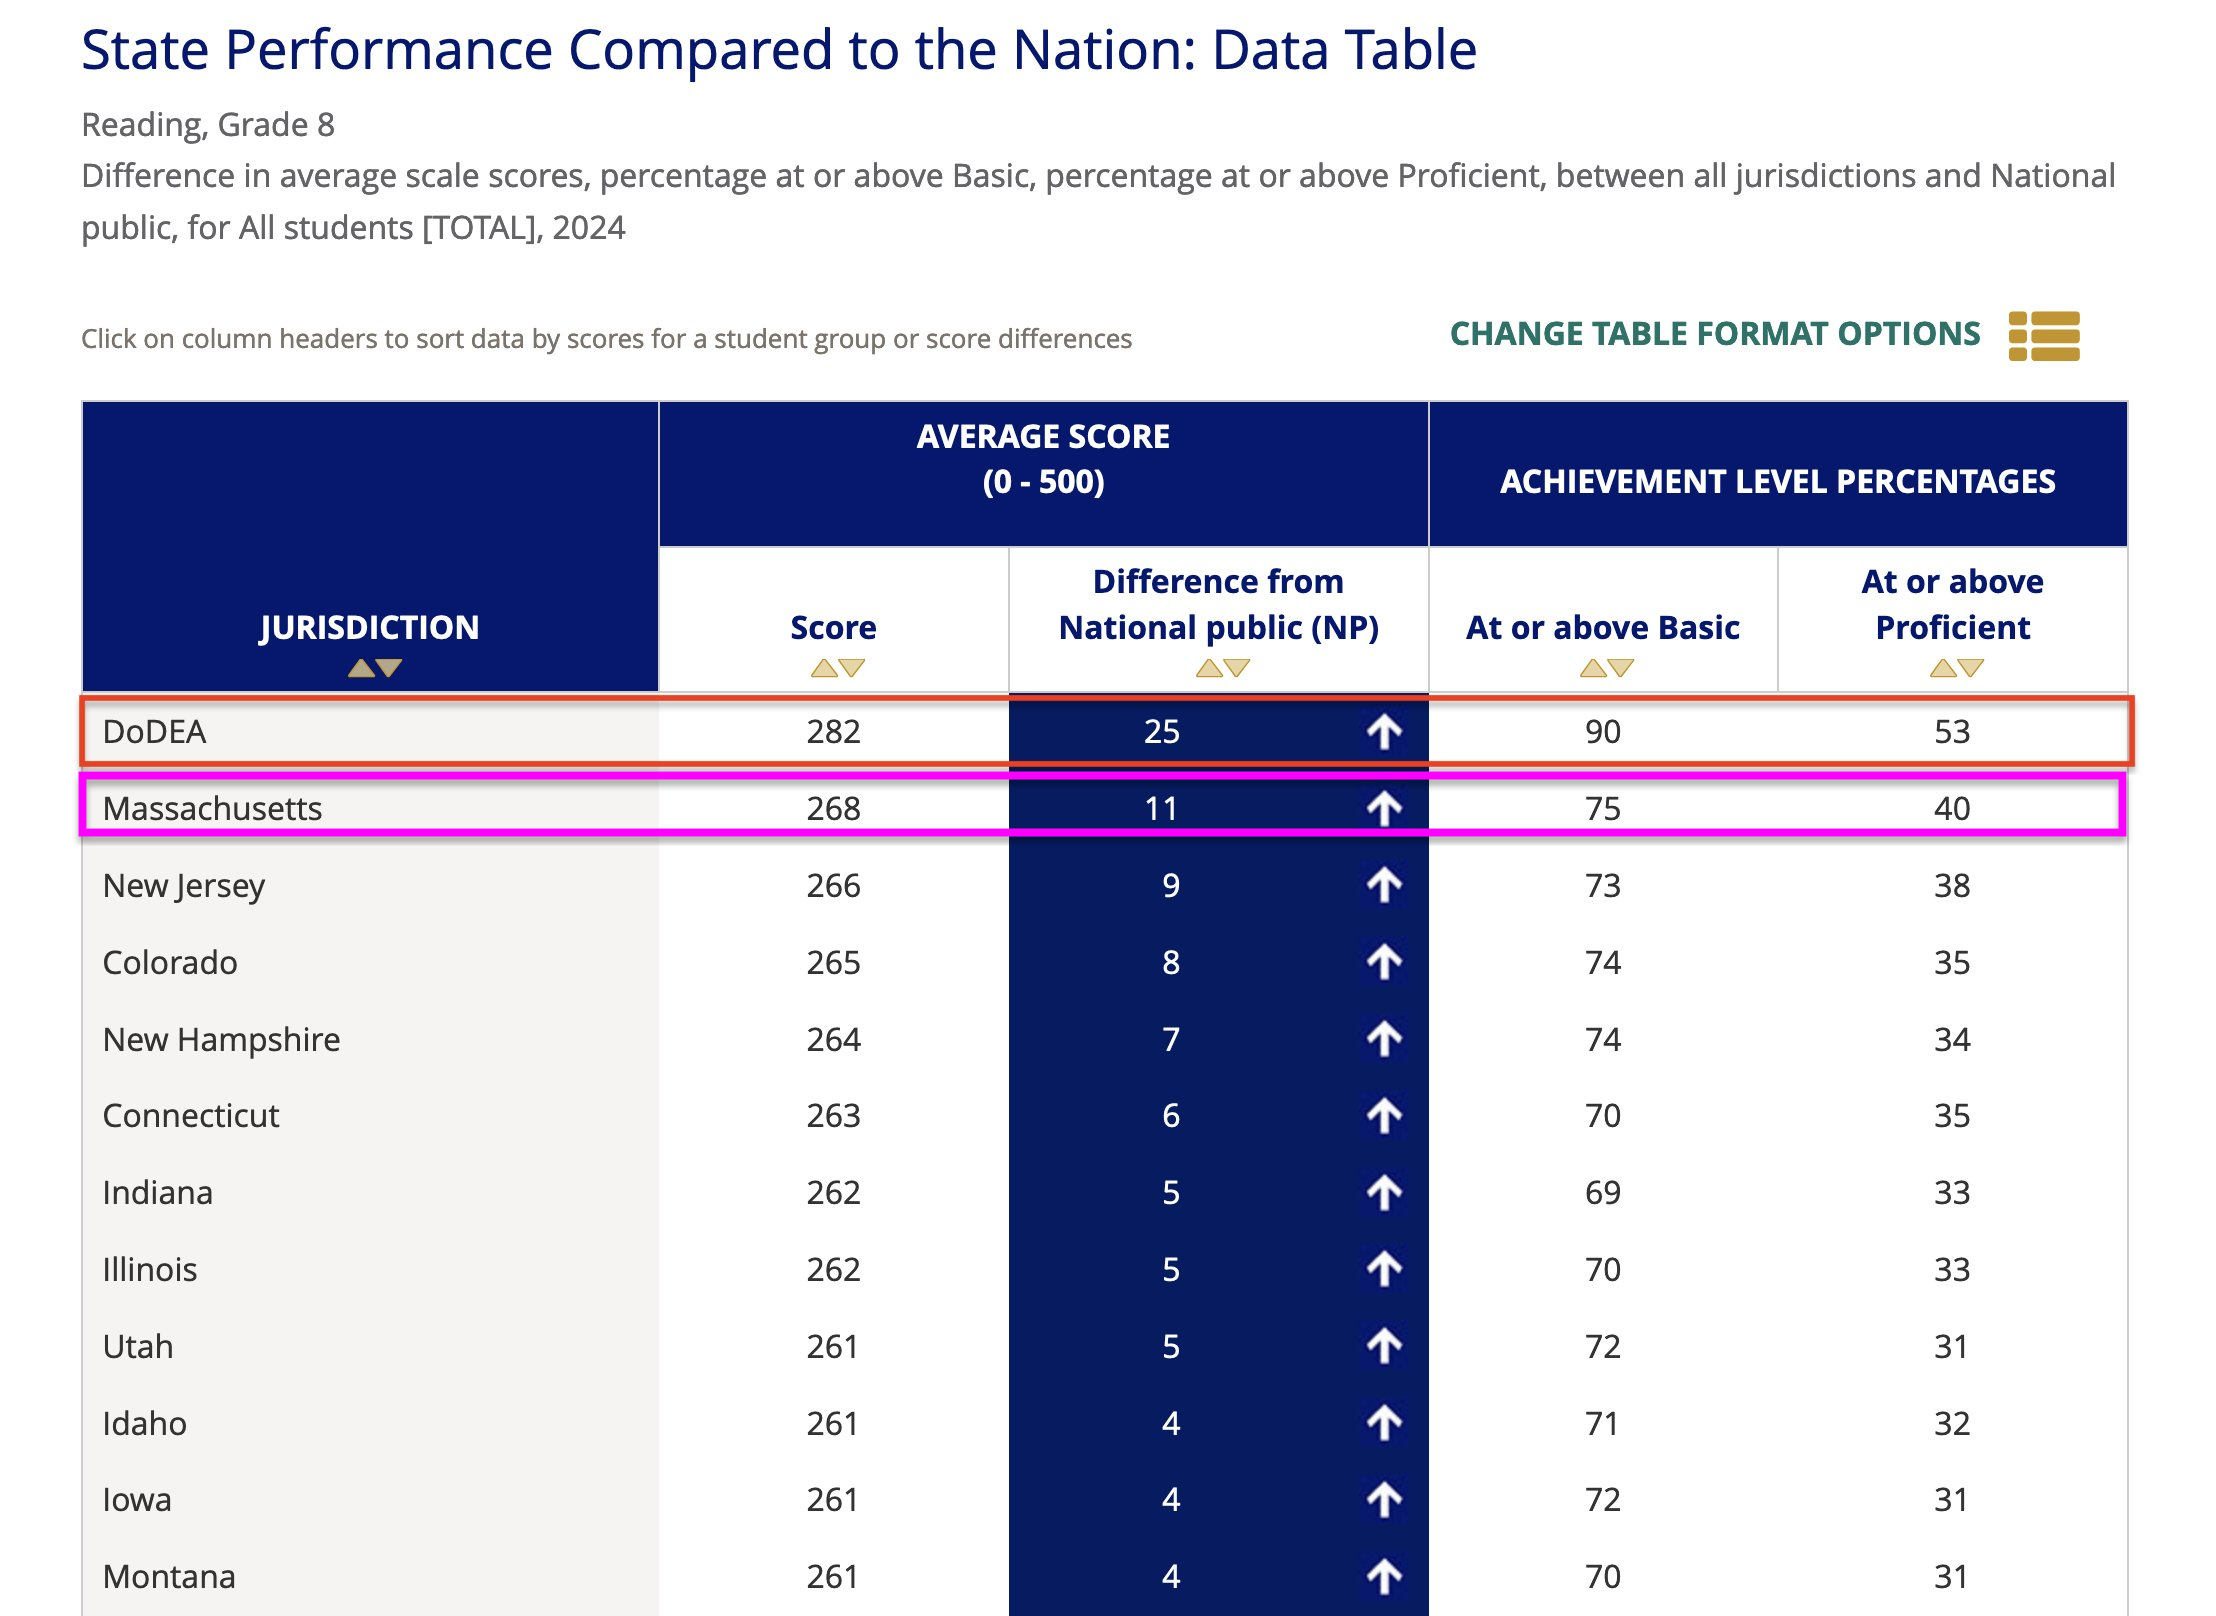Sort At or above Proficient descending

(1971, 668)
